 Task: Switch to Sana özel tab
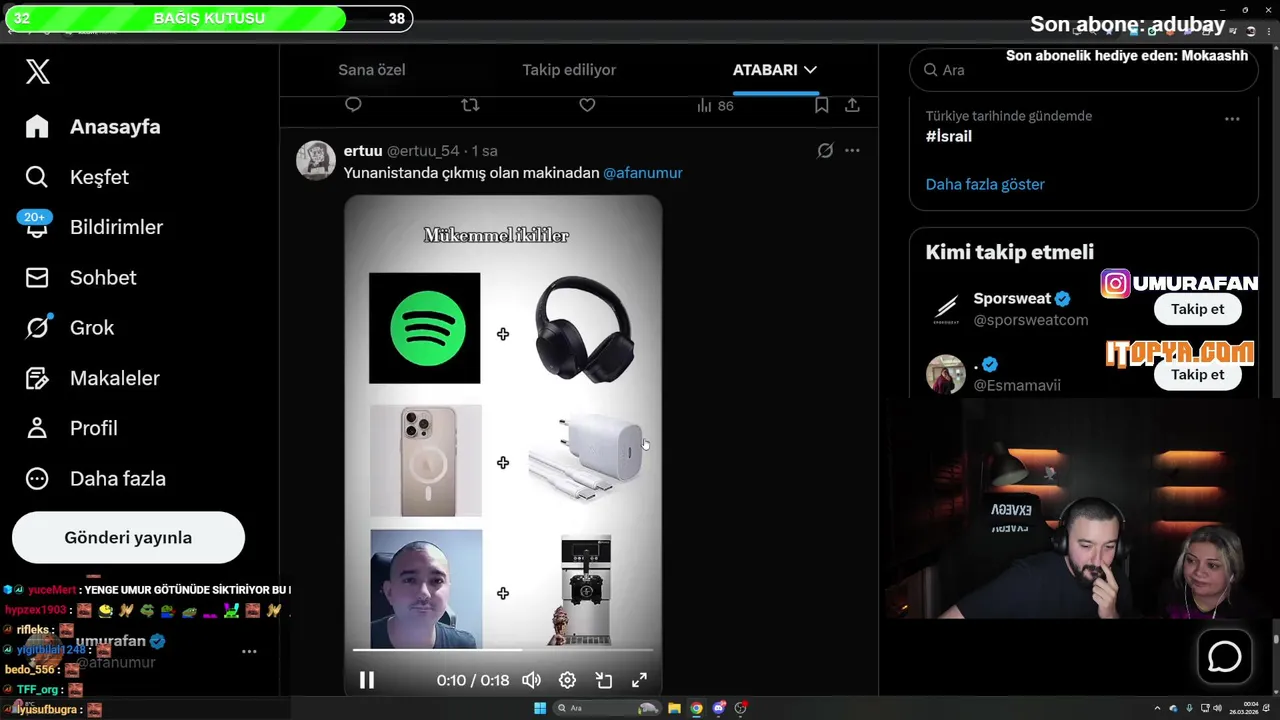tap(372, 70)
